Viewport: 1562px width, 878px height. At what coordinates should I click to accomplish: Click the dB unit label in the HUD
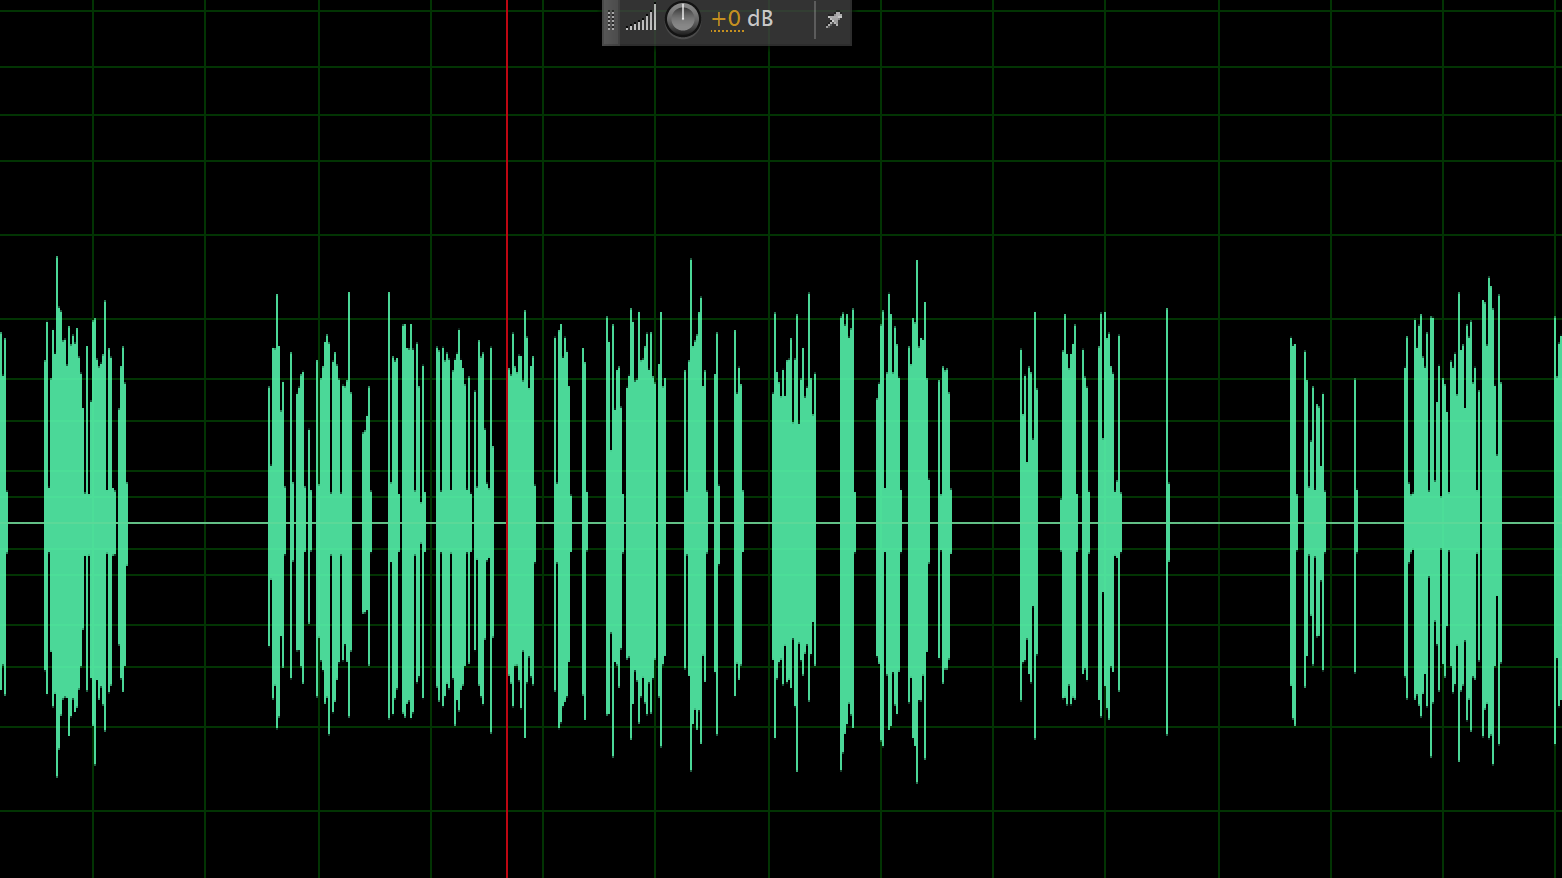[x=760, y=19]
